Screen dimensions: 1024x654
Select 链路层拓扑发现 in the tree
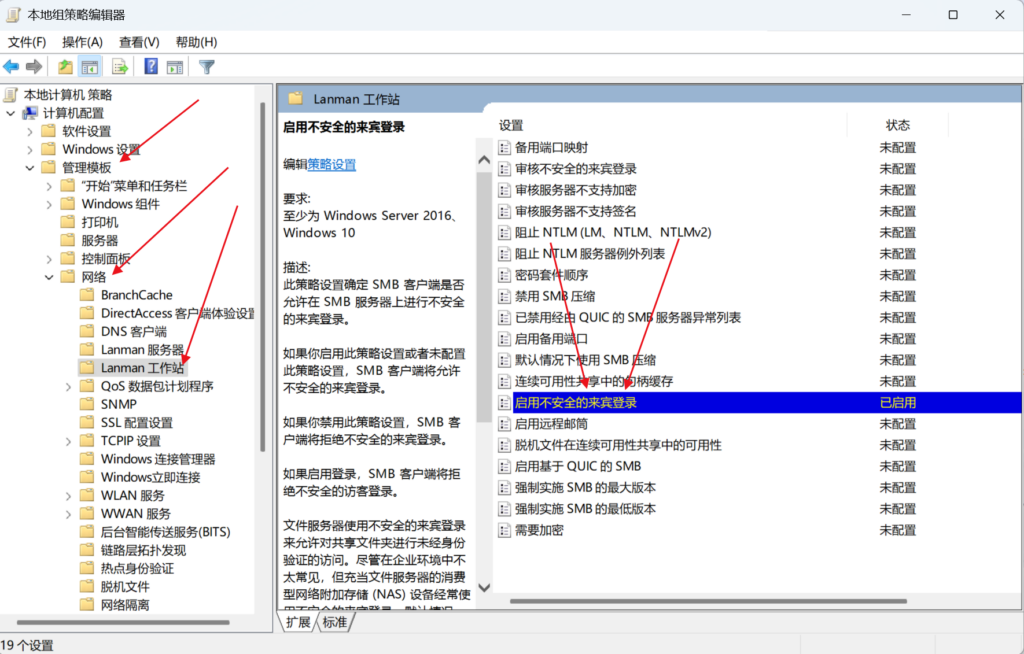(x=144, y=550)
